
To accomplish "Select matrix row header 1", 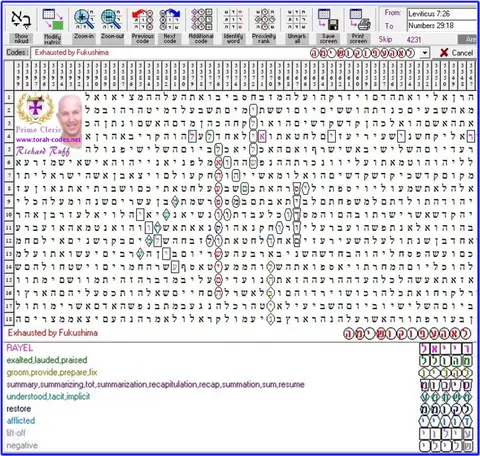I will pyautogui.click(x=9, y=97).
